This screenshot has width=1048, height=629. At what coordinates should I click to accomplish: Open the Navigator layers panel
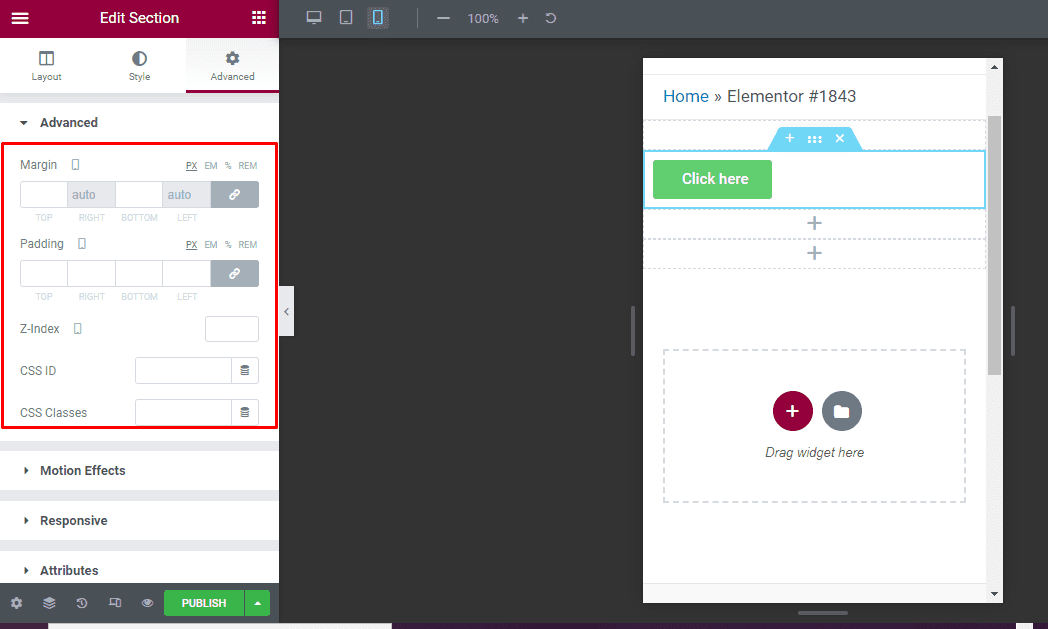point(49,603)
